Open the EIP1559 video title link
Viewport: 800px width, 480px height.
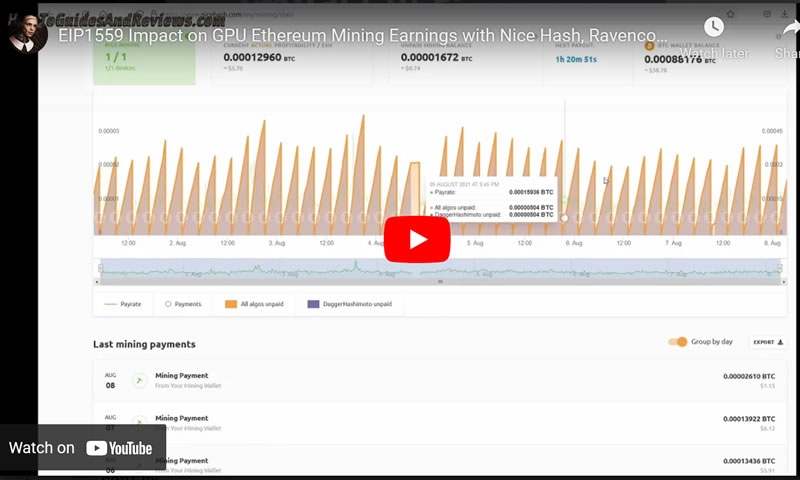coord(362,34)
